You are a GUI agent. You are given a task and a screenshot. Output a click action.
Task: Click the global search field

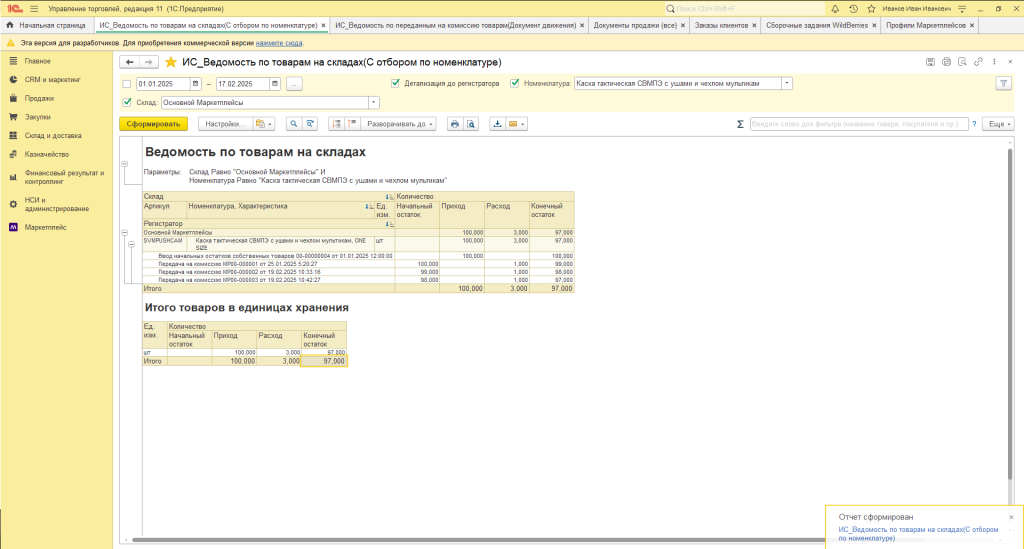[744, 8]
